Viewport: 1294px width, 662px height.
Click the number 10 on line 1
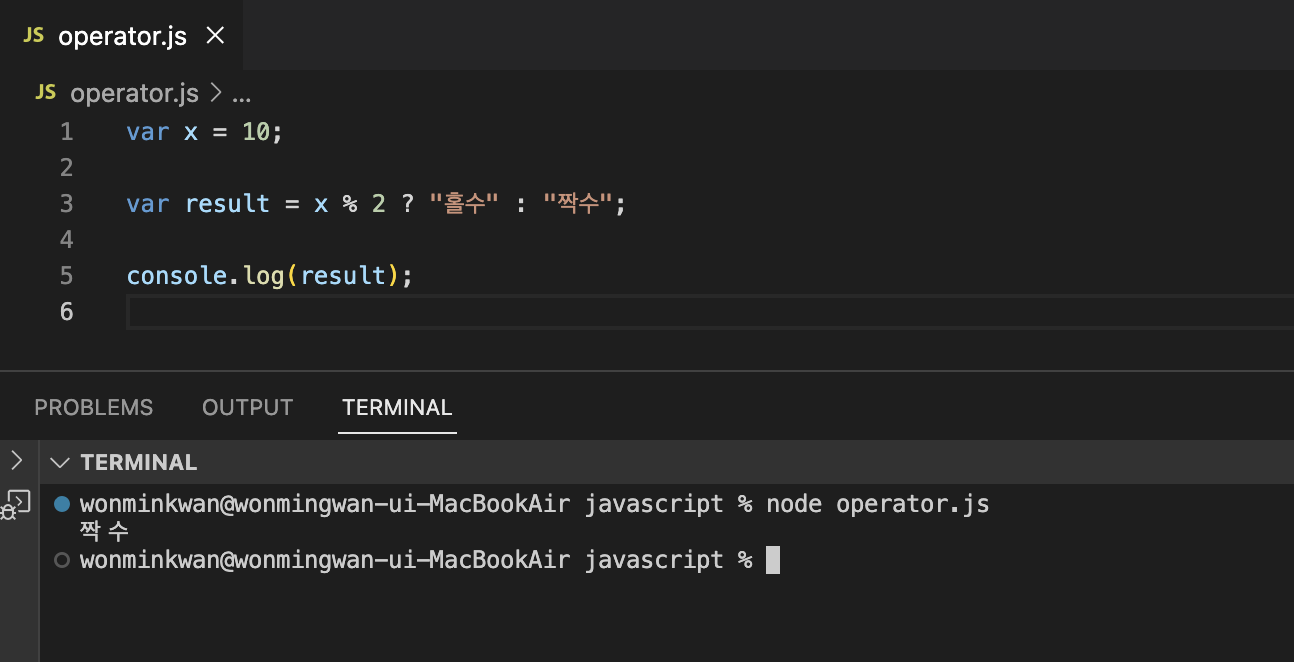256,131
